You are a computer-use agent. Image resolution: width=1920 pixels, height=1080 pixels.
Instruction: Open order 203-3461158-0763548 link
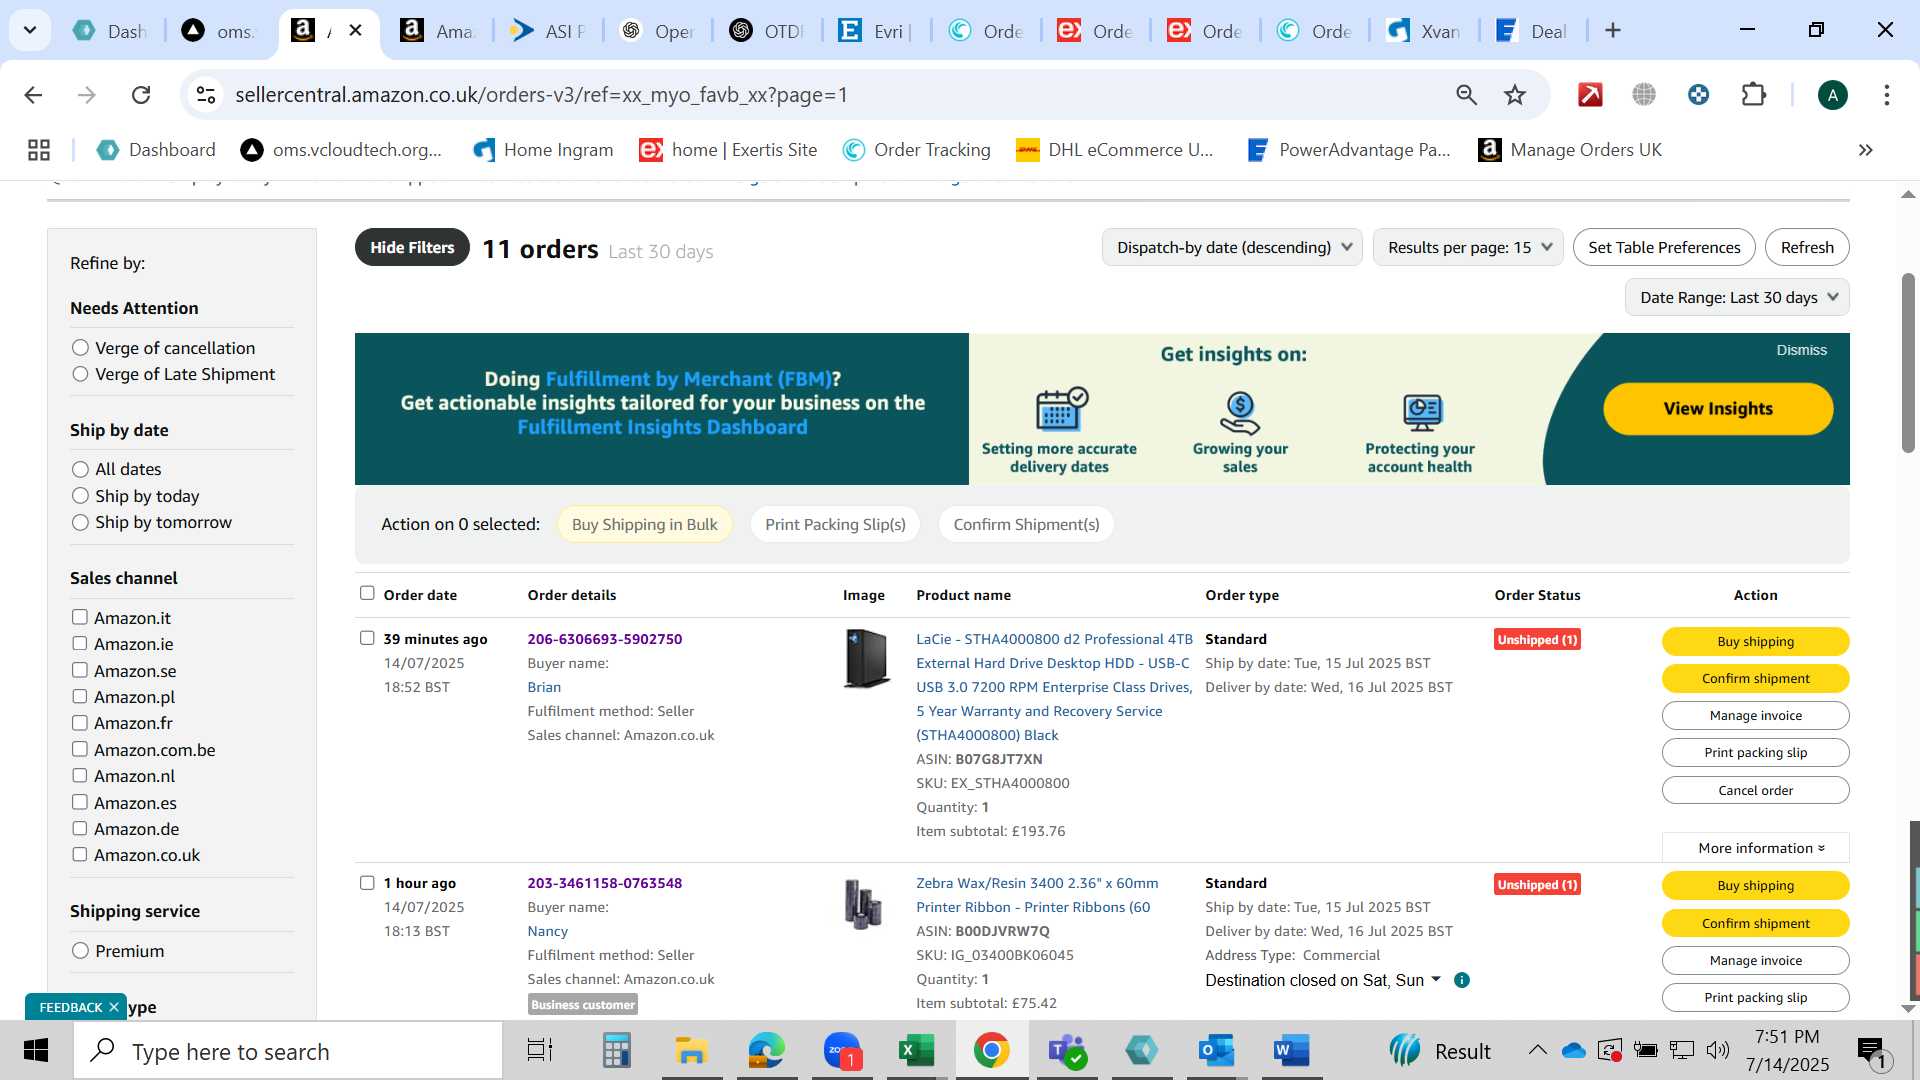coord(604,883)
